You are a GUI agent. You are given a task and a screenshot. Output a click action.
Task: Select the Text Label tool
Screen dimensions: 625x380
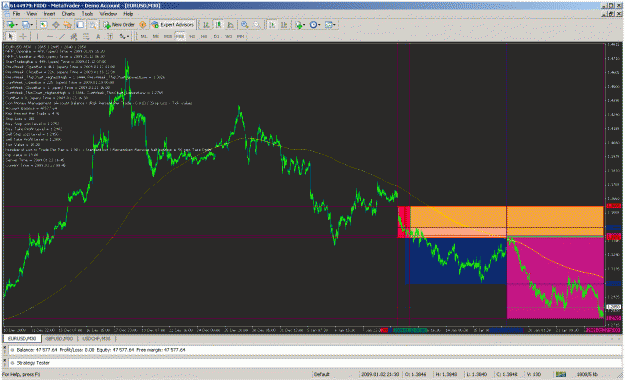point(110,36)
